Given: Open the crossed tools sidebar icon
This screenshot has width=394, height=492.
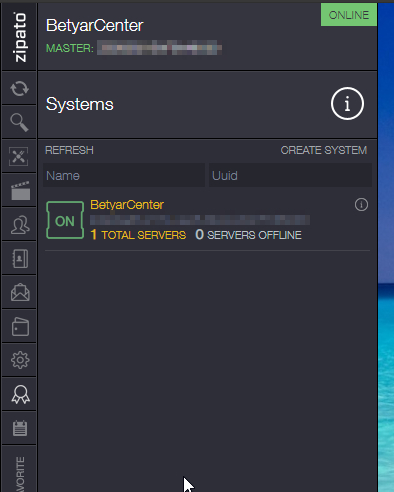Looking at the screenshot, I should pos(19,156).
